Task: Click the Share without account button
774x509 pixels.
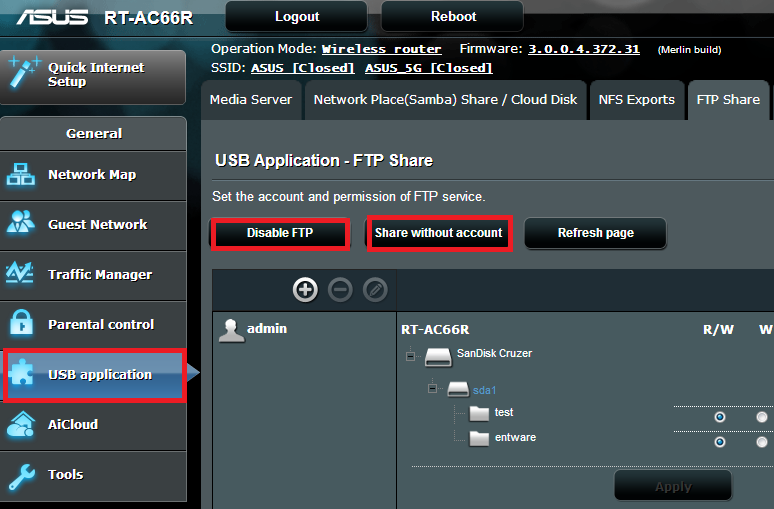Action: (438, 233)
